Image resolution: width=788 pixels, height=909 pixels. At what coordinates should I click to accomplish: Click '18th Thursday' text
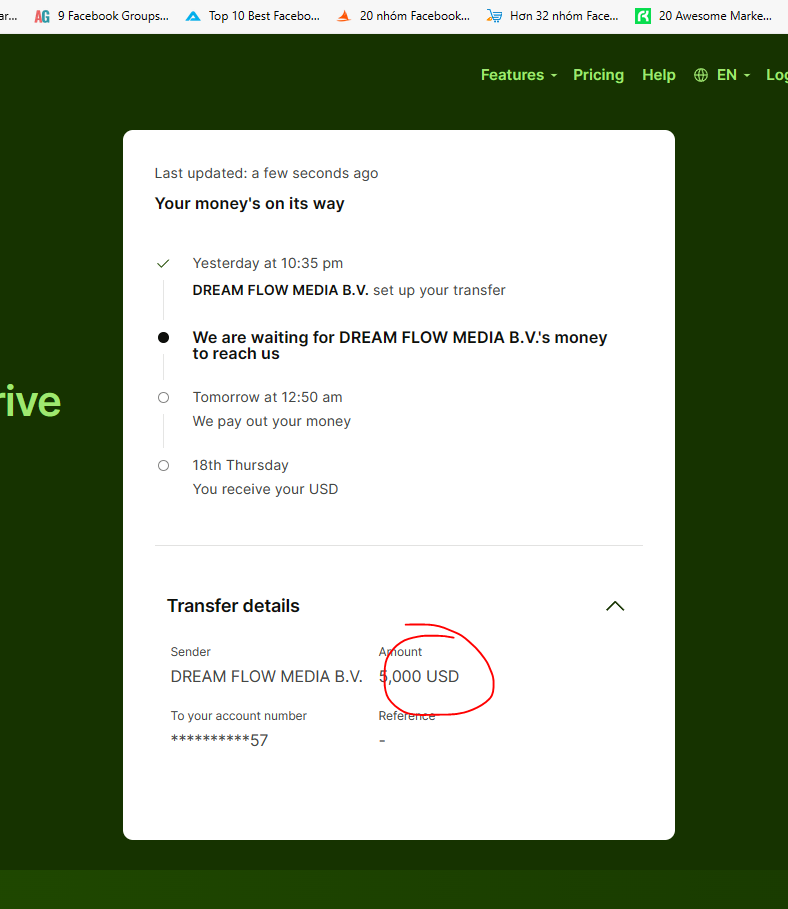(x=240, y=466)
